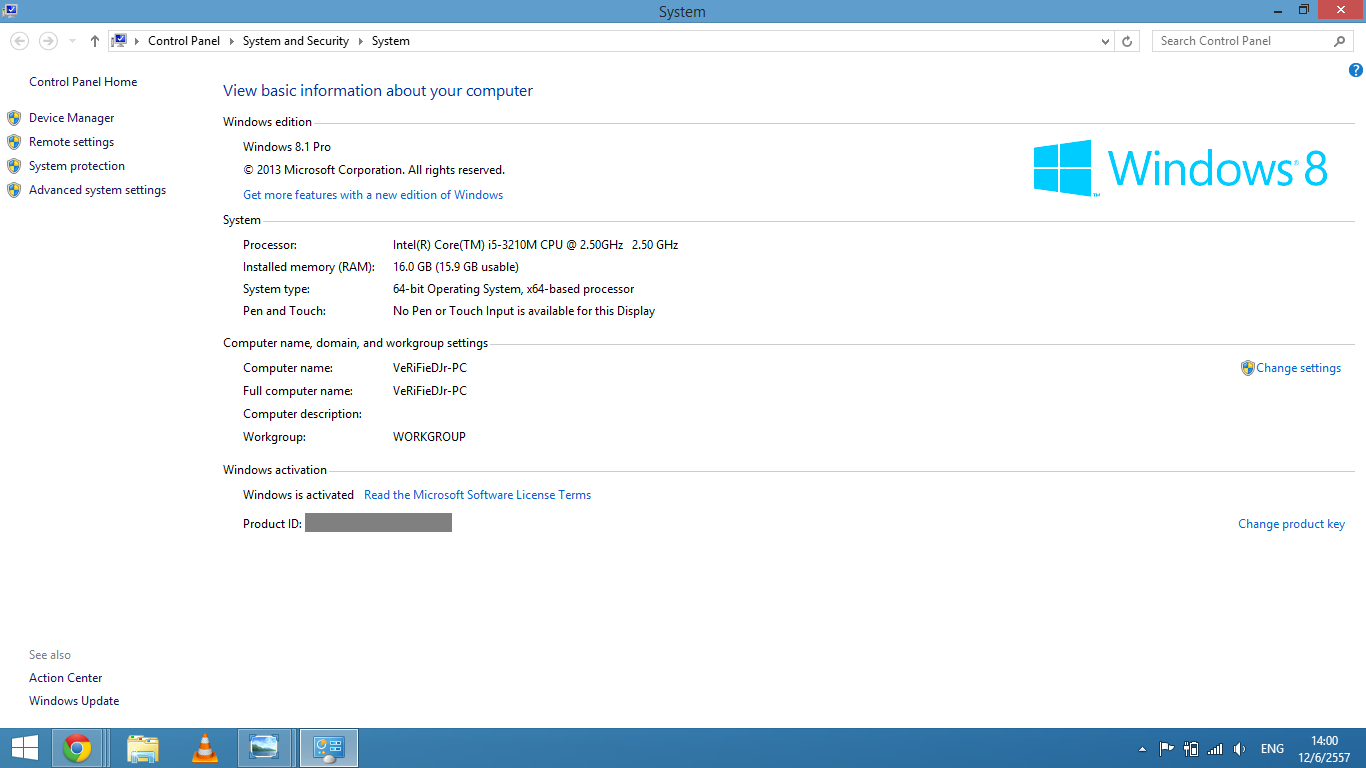The image size is (1366, 768).
Task: Open Remote settings link
Action: 71,142
